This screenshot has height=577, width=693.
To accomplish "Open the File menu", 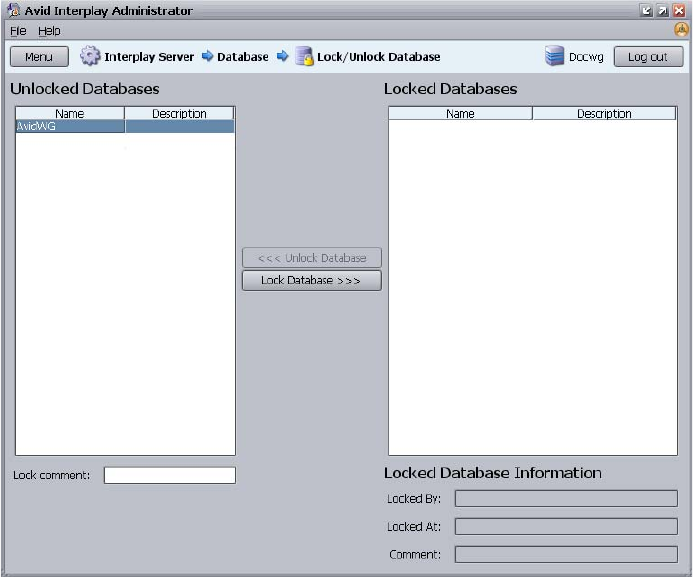I will click(x=18, y=31).
